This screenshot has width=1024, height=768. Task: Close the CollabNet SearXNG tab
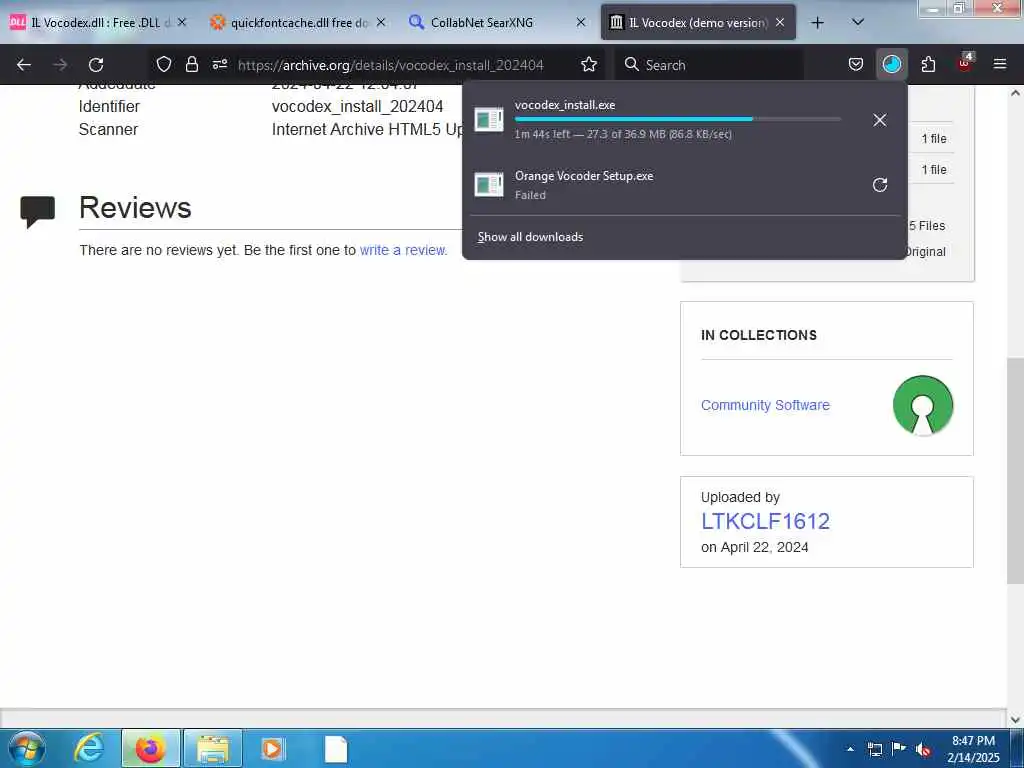(x=581, y=22)
